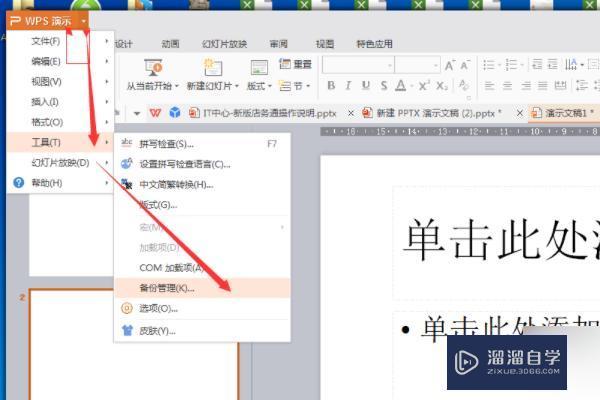Click the decrease indent icon
The width and height of the screenshot is (600, 400).
[537, 64]
